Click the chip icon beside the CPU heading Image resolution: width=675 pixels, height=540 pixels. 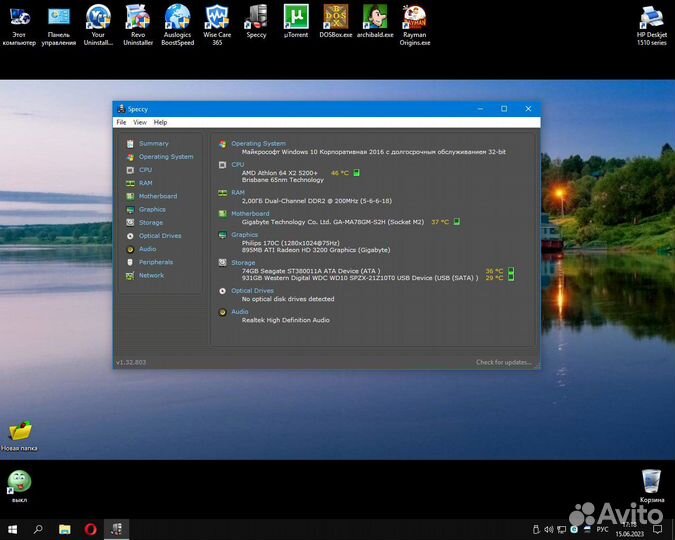[x=223, y=165]
